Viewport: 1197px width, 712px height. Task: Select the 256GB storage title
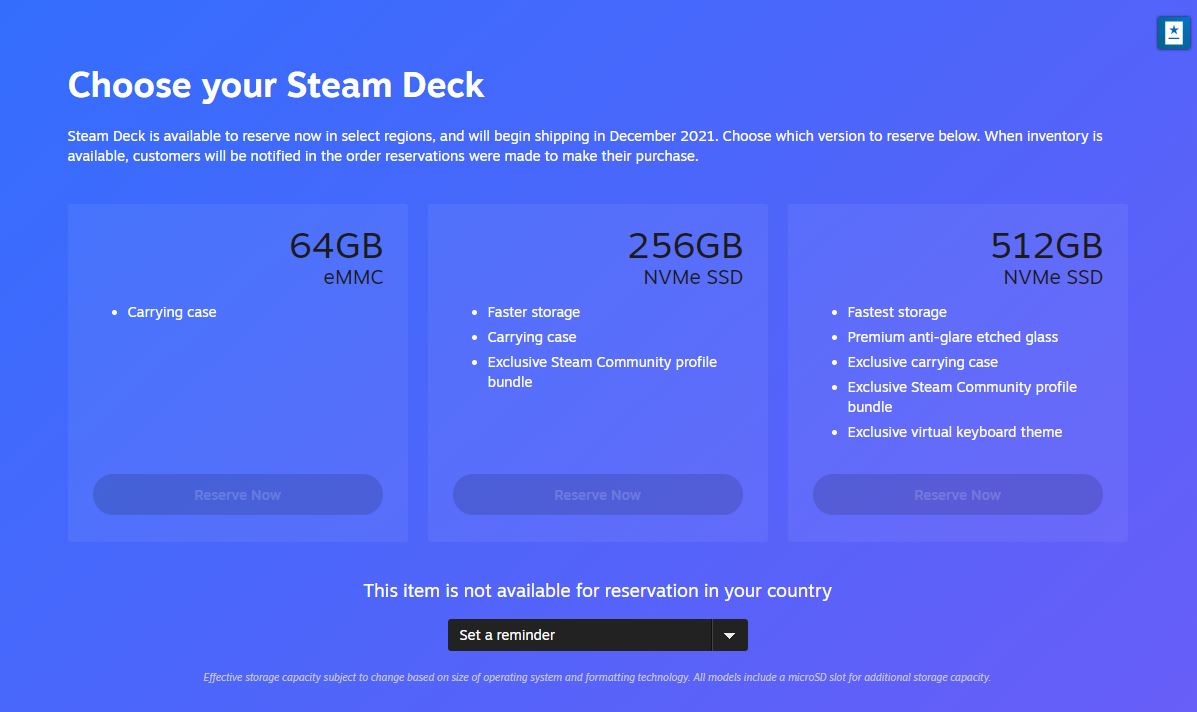(685, 246)
